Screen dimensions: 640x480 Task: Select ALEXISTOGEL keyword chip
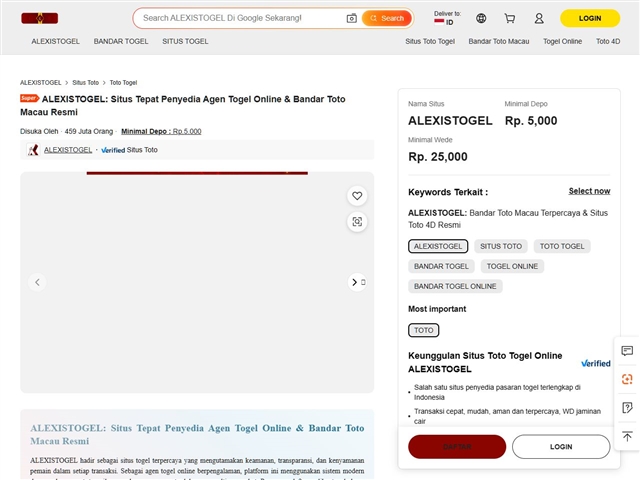(x=438, y=246)
